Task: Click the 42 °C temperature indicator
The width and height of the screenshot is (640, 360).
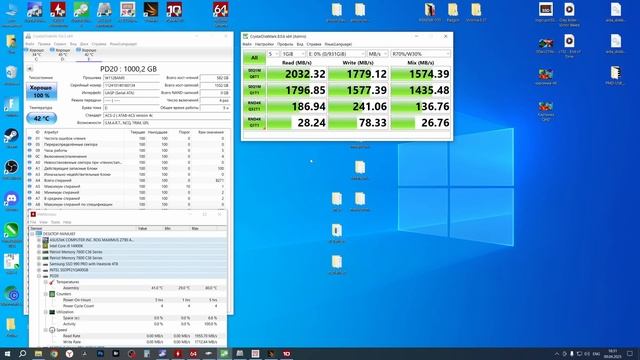Action: pyautogui.click(x=42, y=118)
